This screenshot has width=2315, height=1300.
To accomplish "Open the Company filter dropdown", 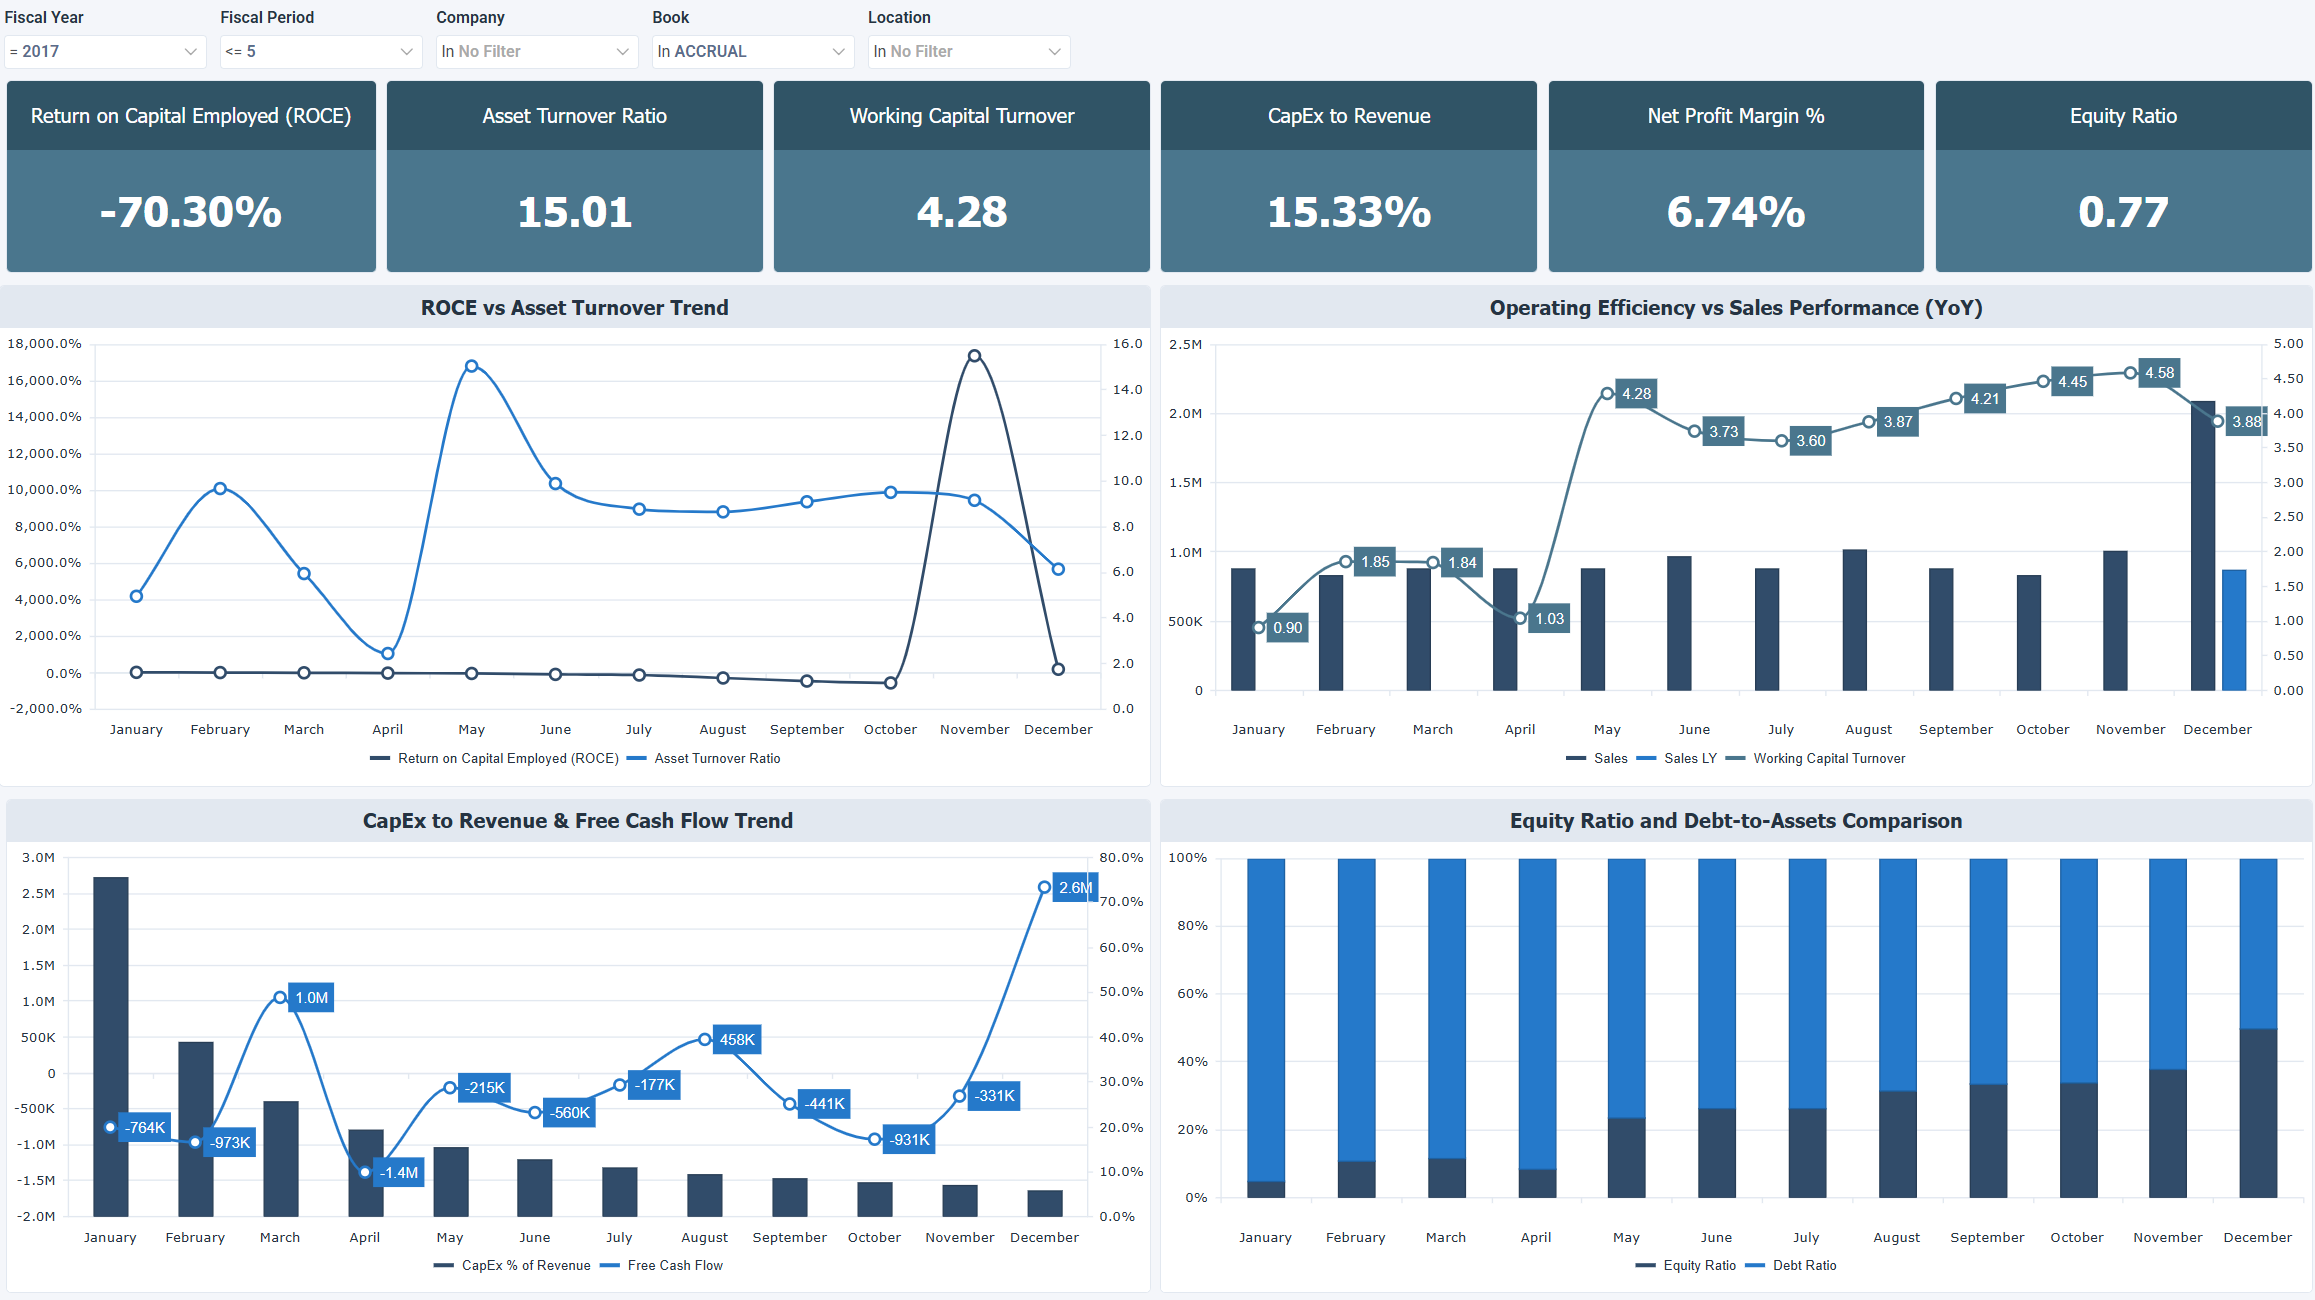I will tap(536, 51).
